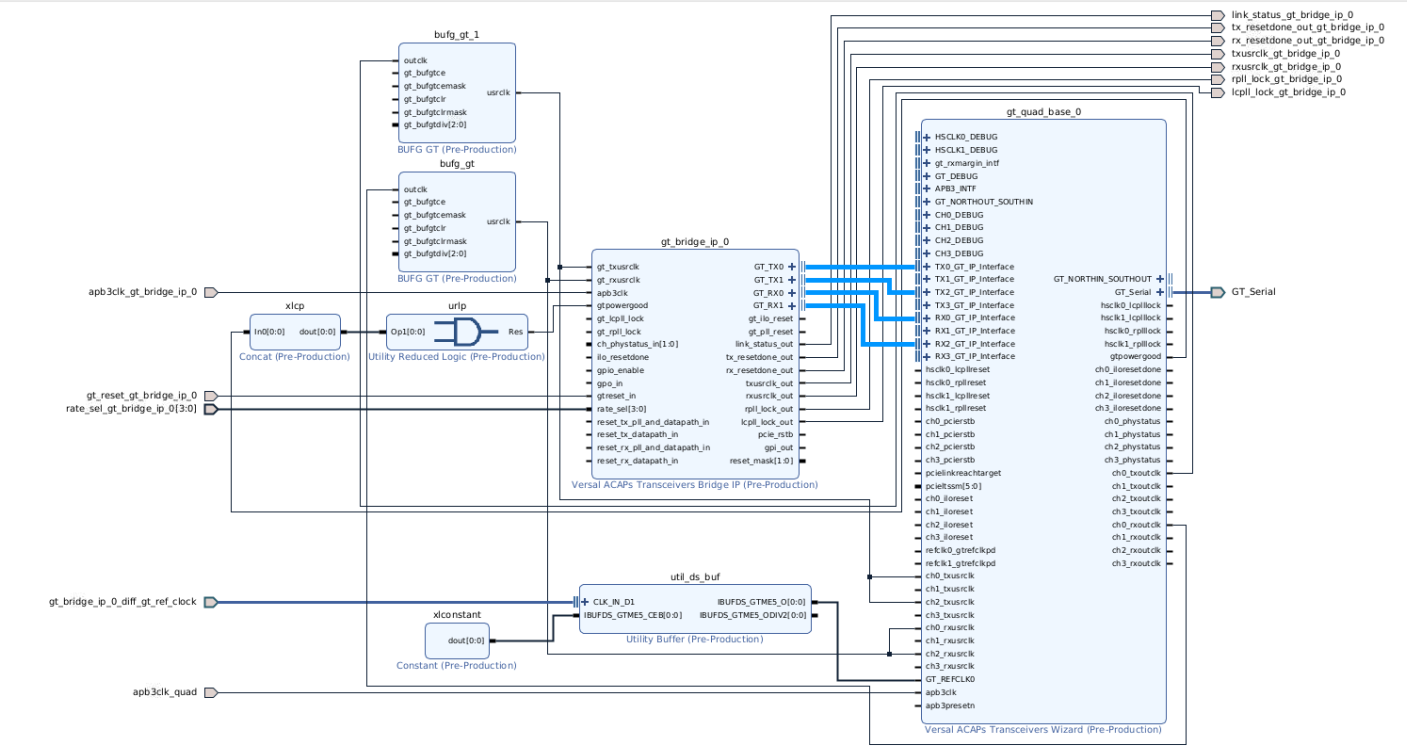Click the apb3clk_gt_bridge_ip_0 input port icon
The height and width of the screenshot is (750, 1407).
(209, 292)
